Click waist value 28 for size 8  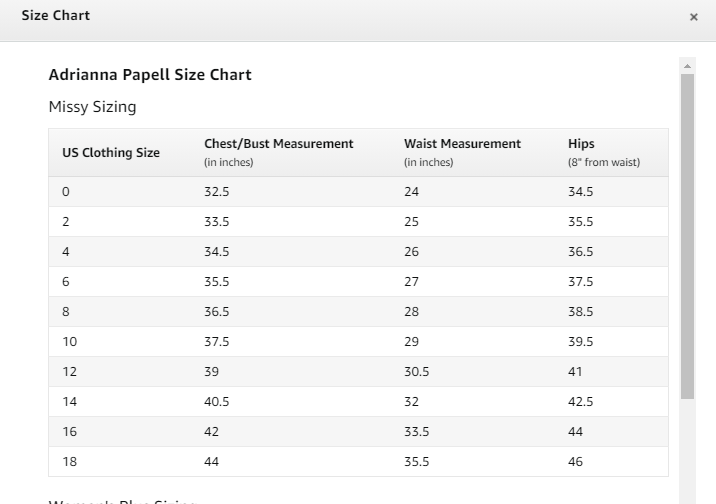pos(411,312)
